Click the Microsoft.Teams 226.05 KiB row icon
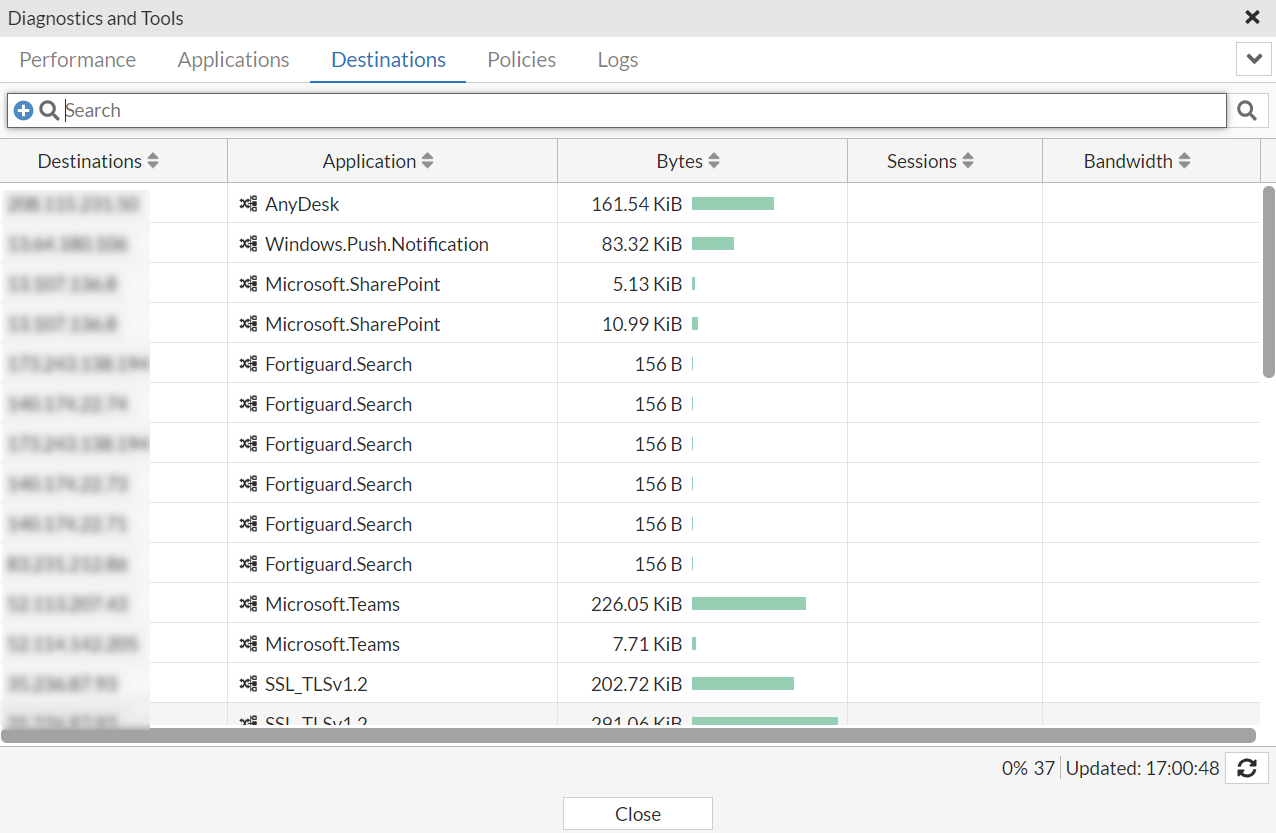The width and height of the screenshot is (1276, 833). 249,604
